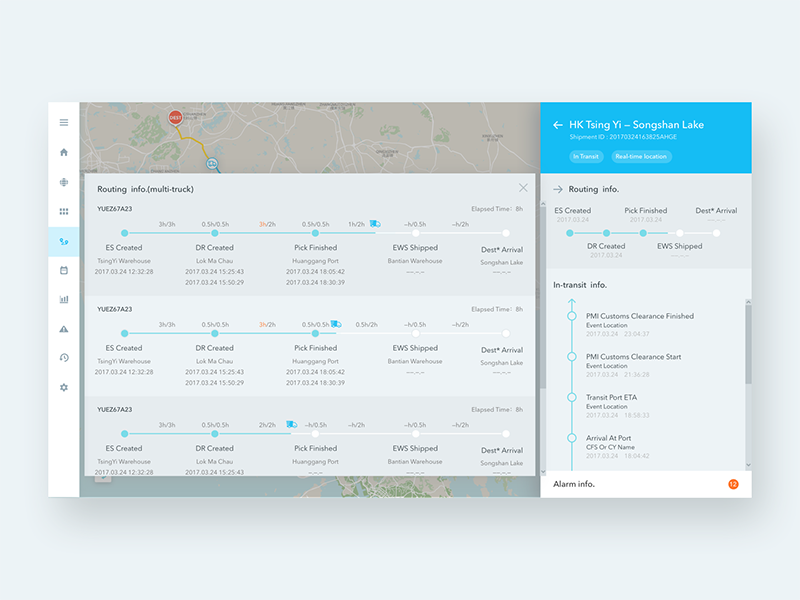The image size is (800, 600).
Task: Click the Routing info.(multi-truck) heading
Action: click(145, 189)
